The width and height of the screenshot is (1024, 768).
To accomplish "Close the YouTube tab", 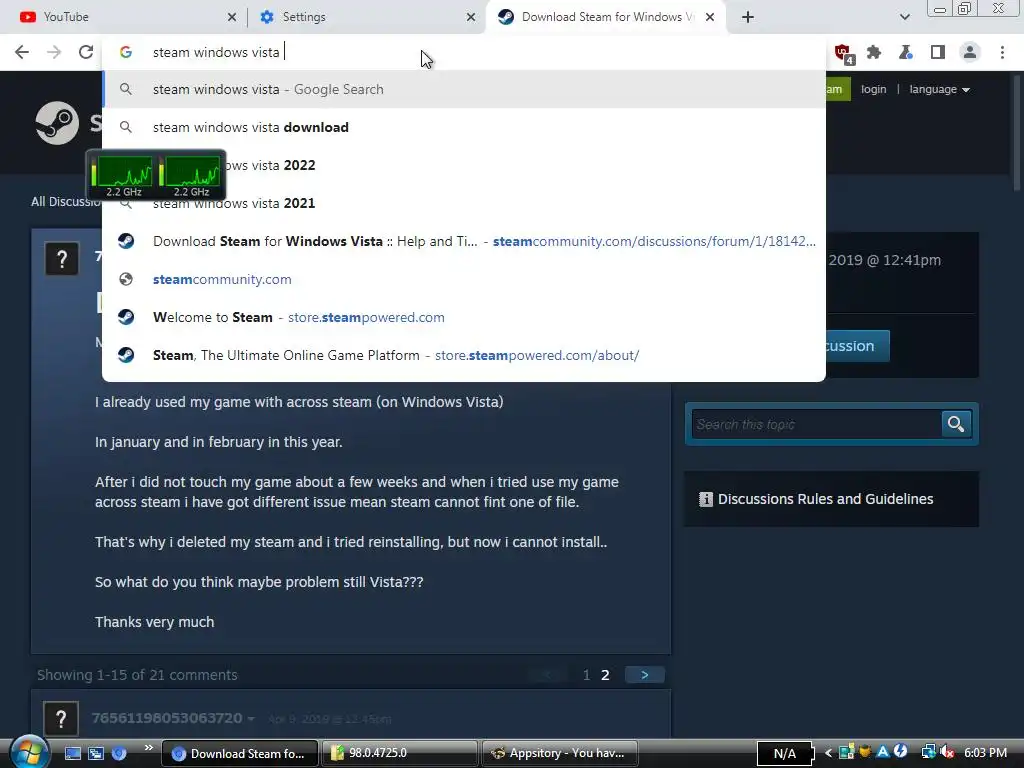I will click(232, 17).
